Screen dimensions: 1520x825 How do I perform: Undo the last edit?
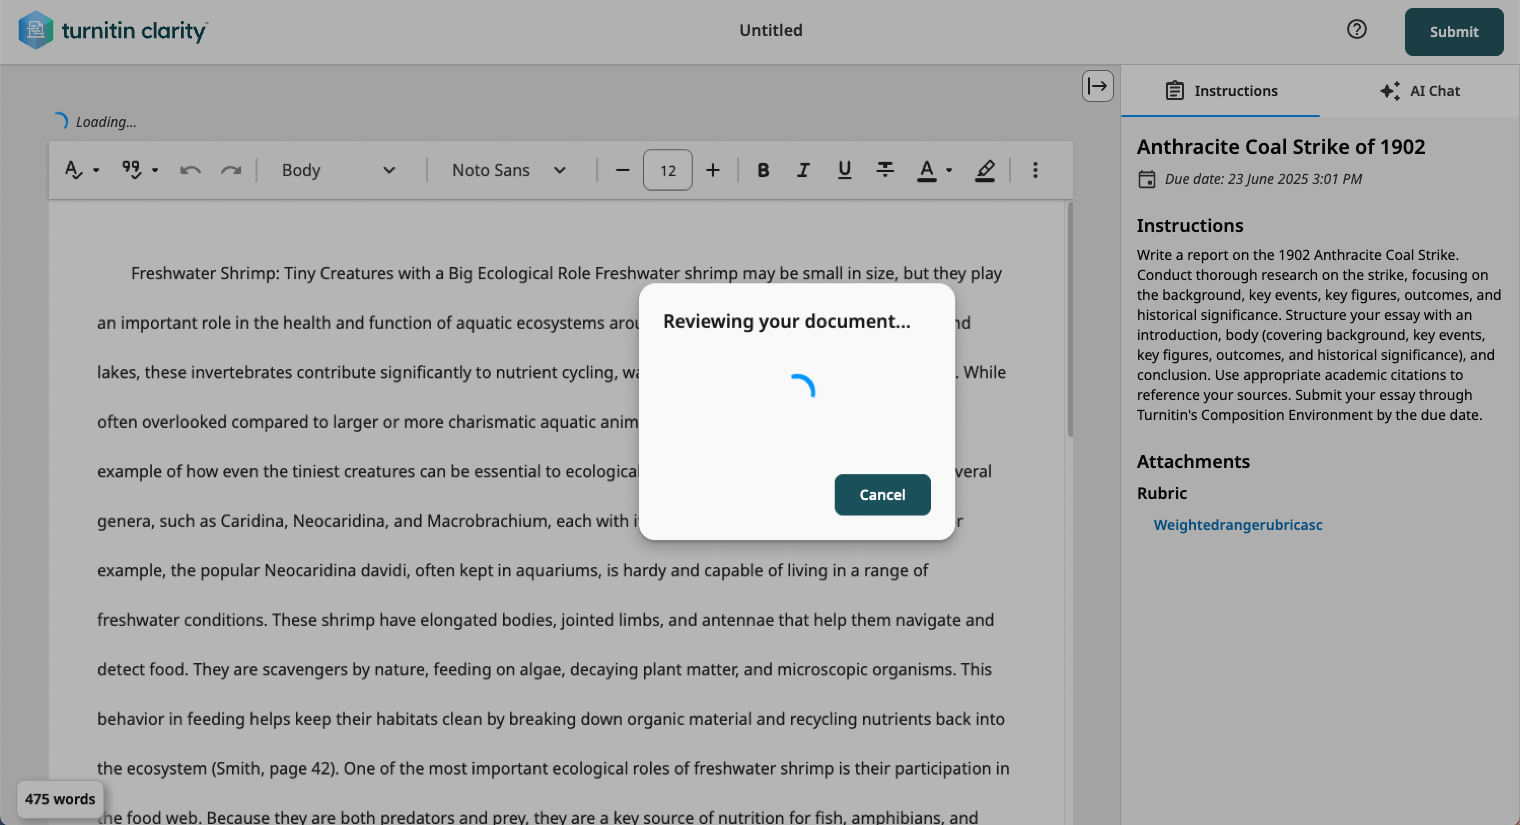(x=190, y=170)
